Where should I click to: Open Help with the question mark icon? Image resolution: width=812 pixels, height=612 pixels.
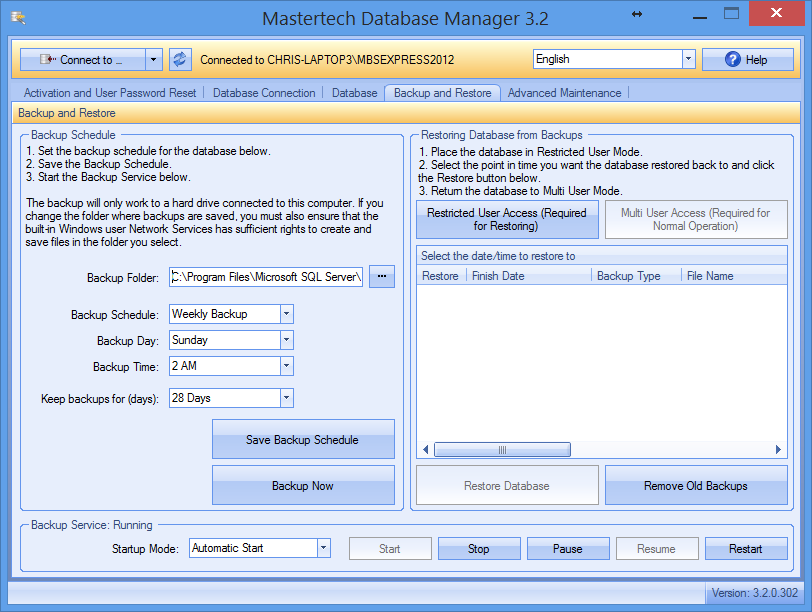[x=747, y=60]
